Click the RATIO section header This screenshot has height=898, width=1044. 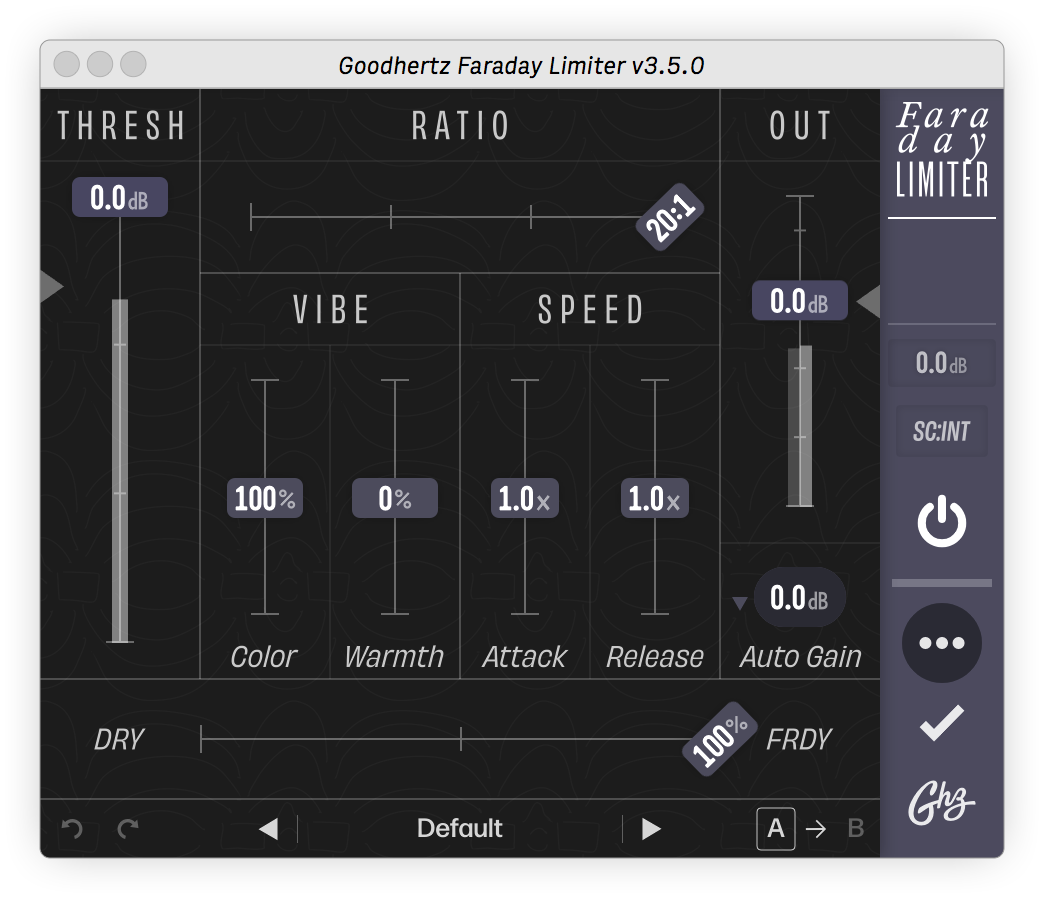coord(461,126)
